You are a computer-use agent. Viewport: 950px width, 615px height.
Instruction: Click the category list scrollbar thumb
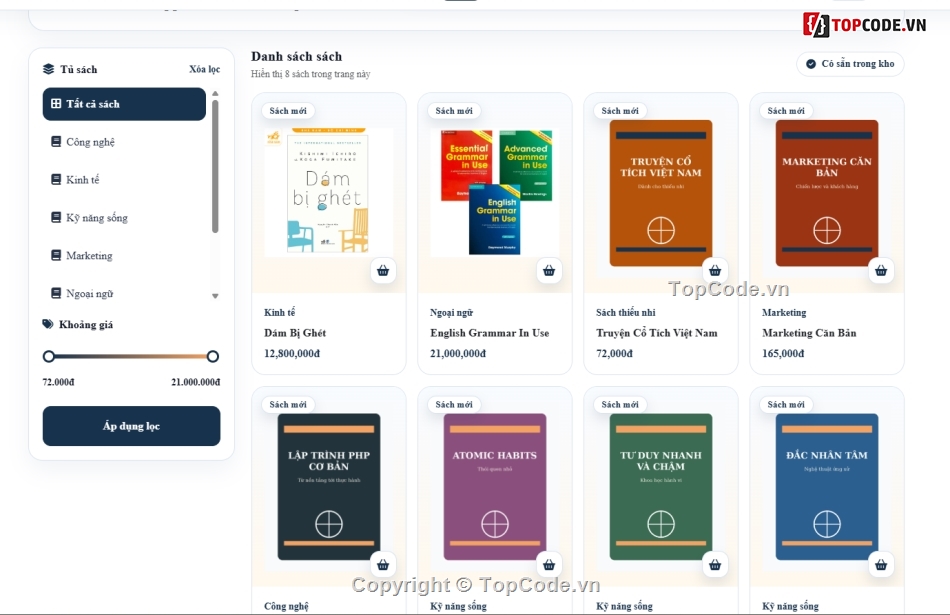coord(215,167)
